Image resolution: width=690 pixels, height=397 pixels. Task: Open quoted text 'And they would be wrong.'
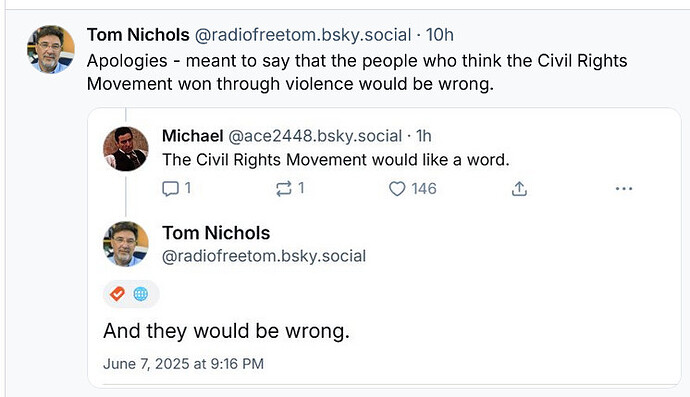227,331
